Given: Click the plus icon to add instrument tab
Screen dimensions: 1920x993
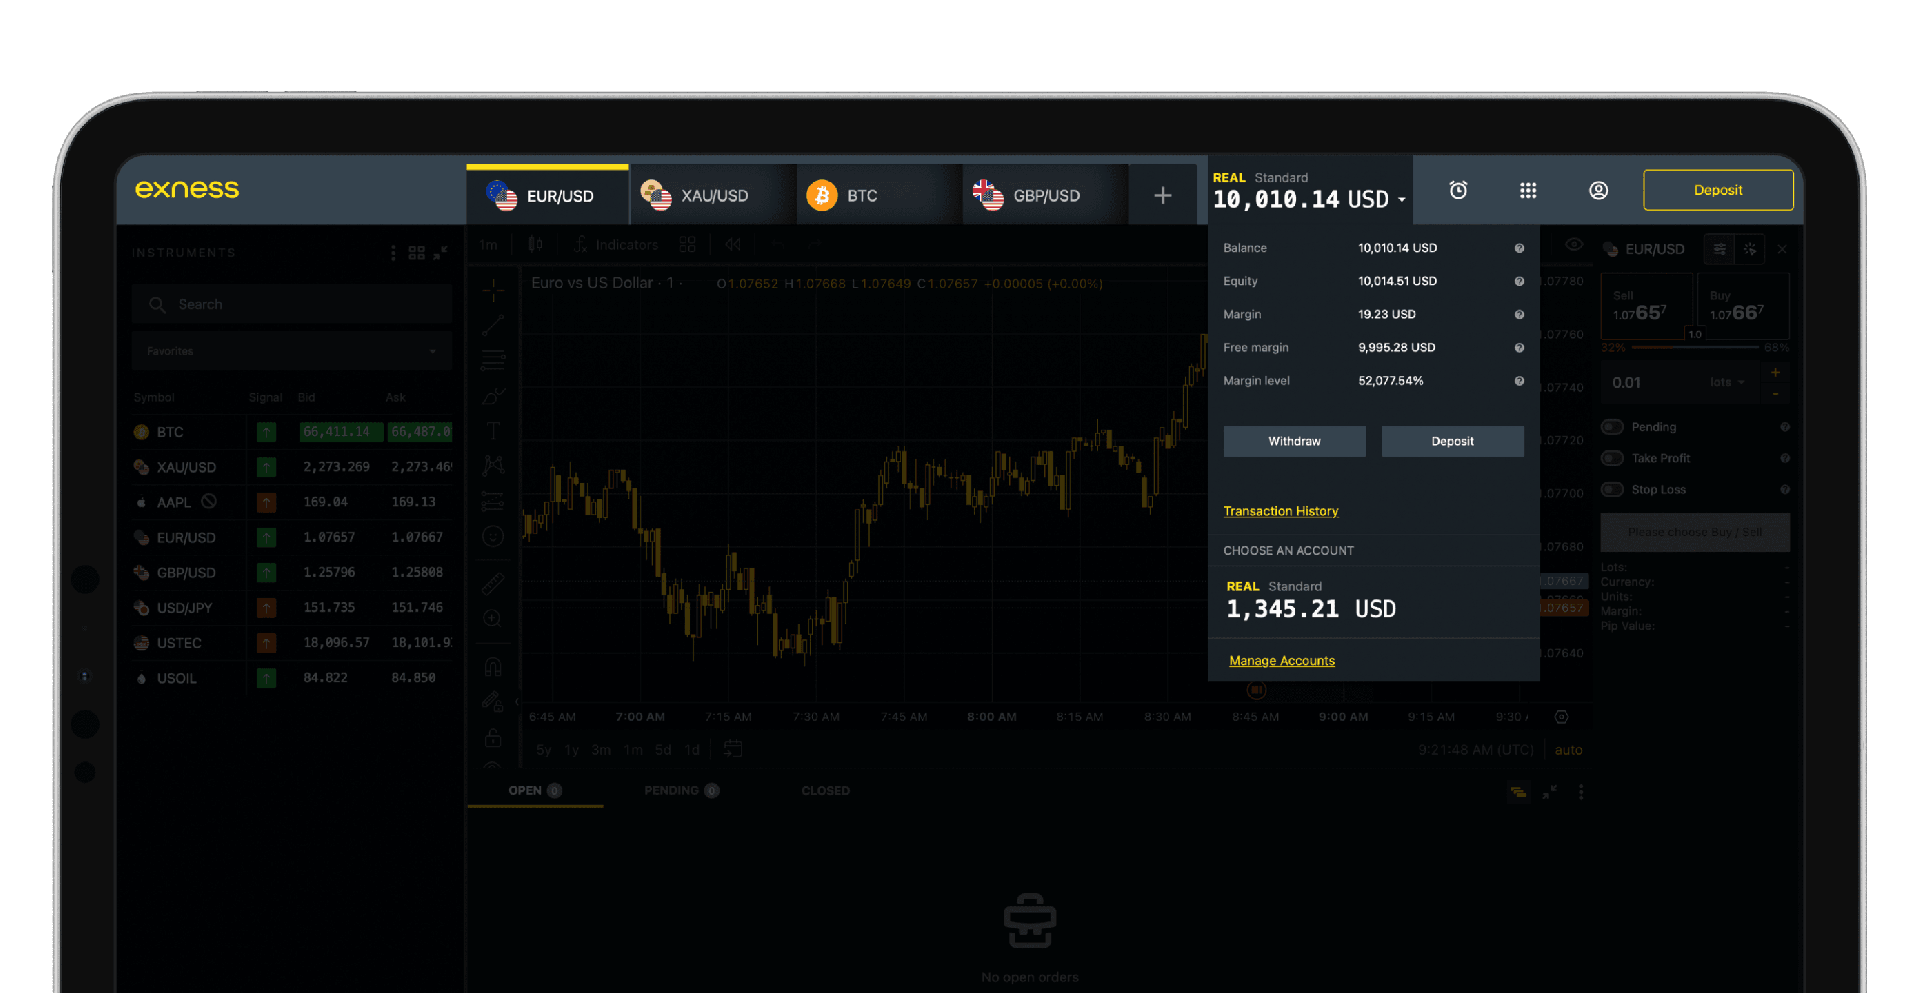Looking at the screenshot, I should 1162,196.
